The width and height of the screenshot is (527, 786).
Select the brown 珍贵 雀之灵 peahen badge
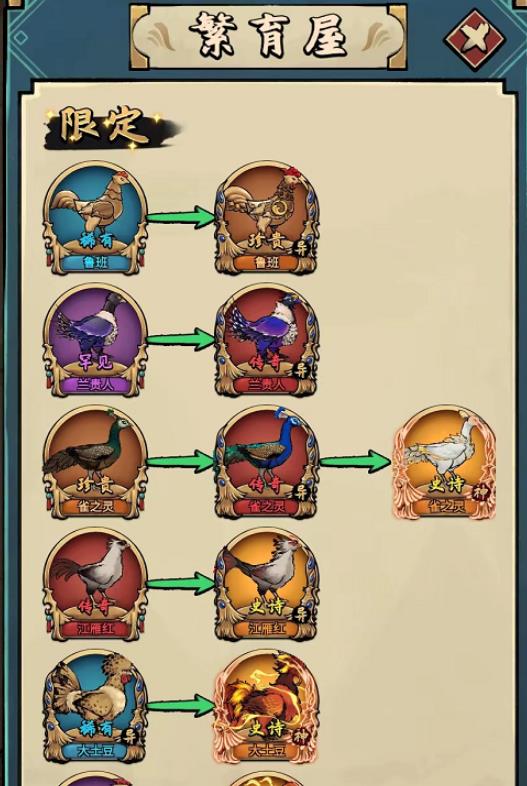pos(95,462)
